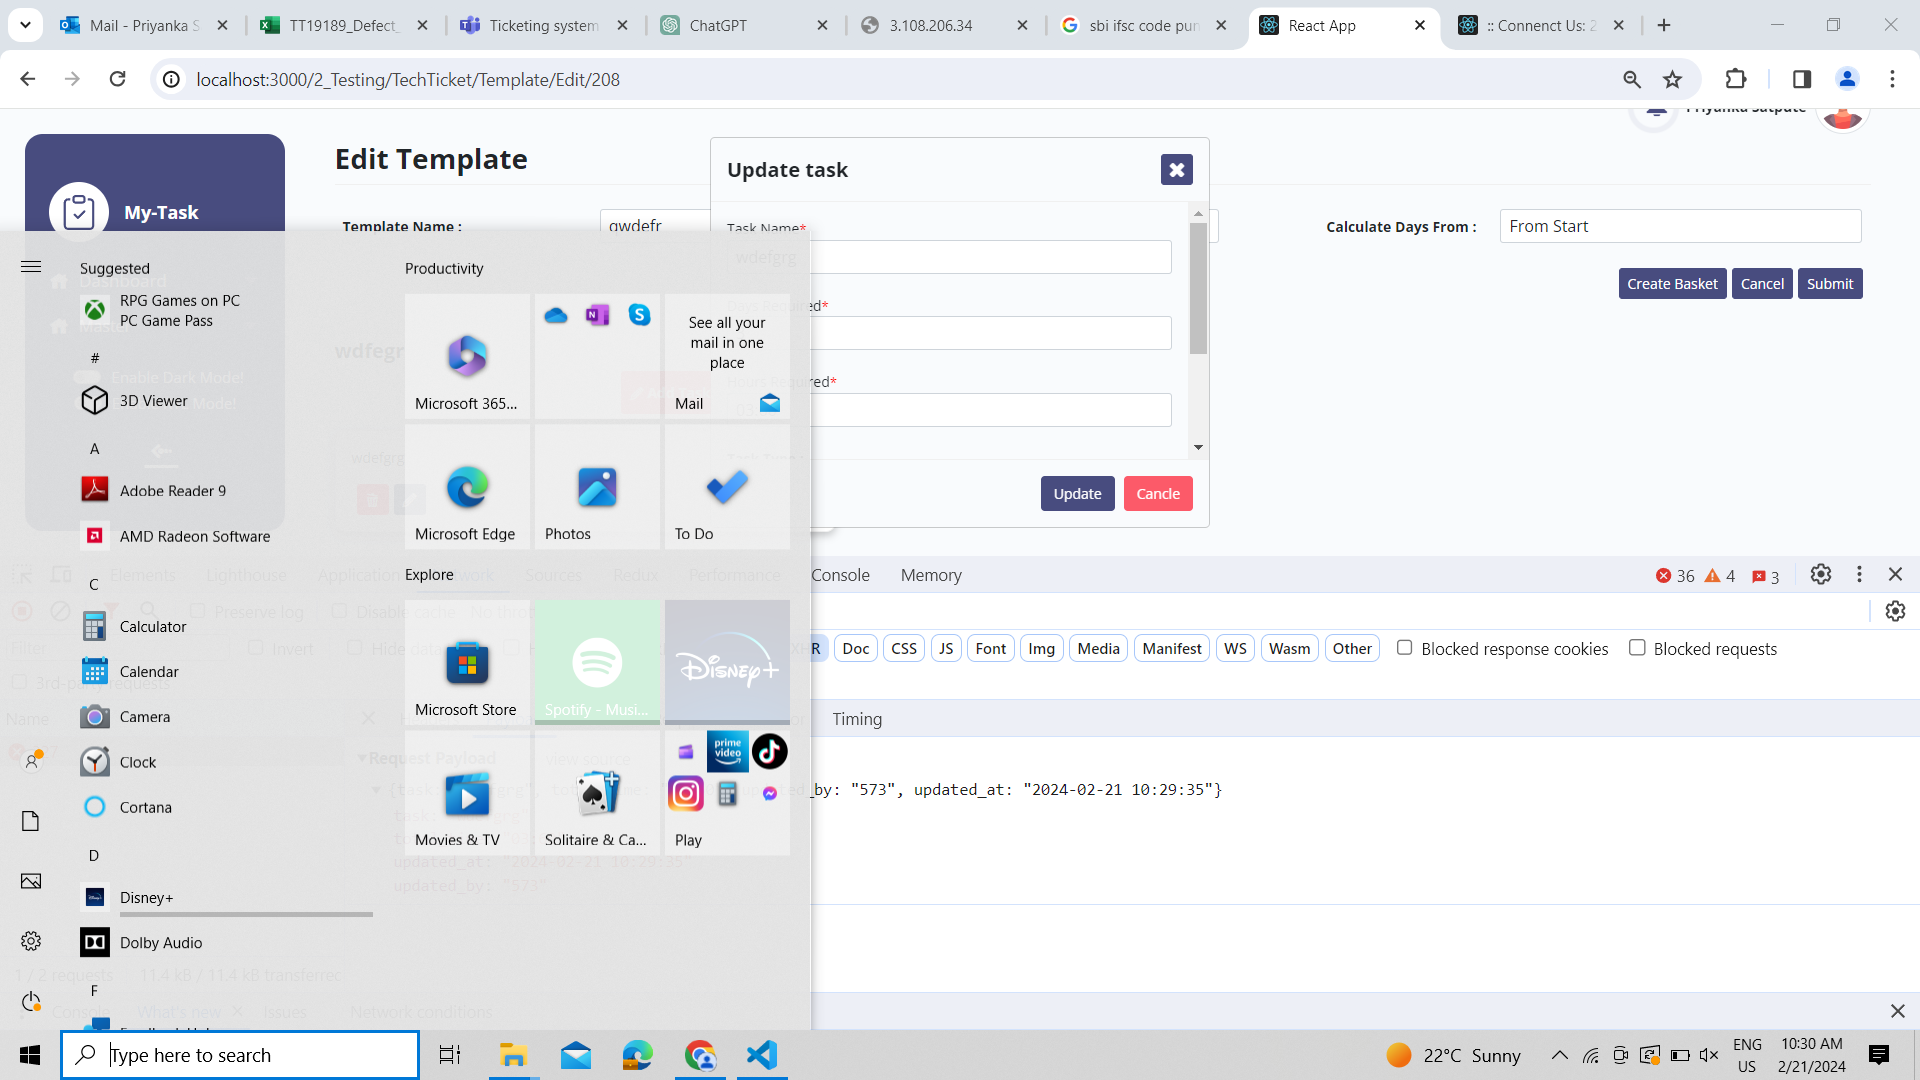
Task: Open Network panel settings gear
Action: click(1895, 611)
